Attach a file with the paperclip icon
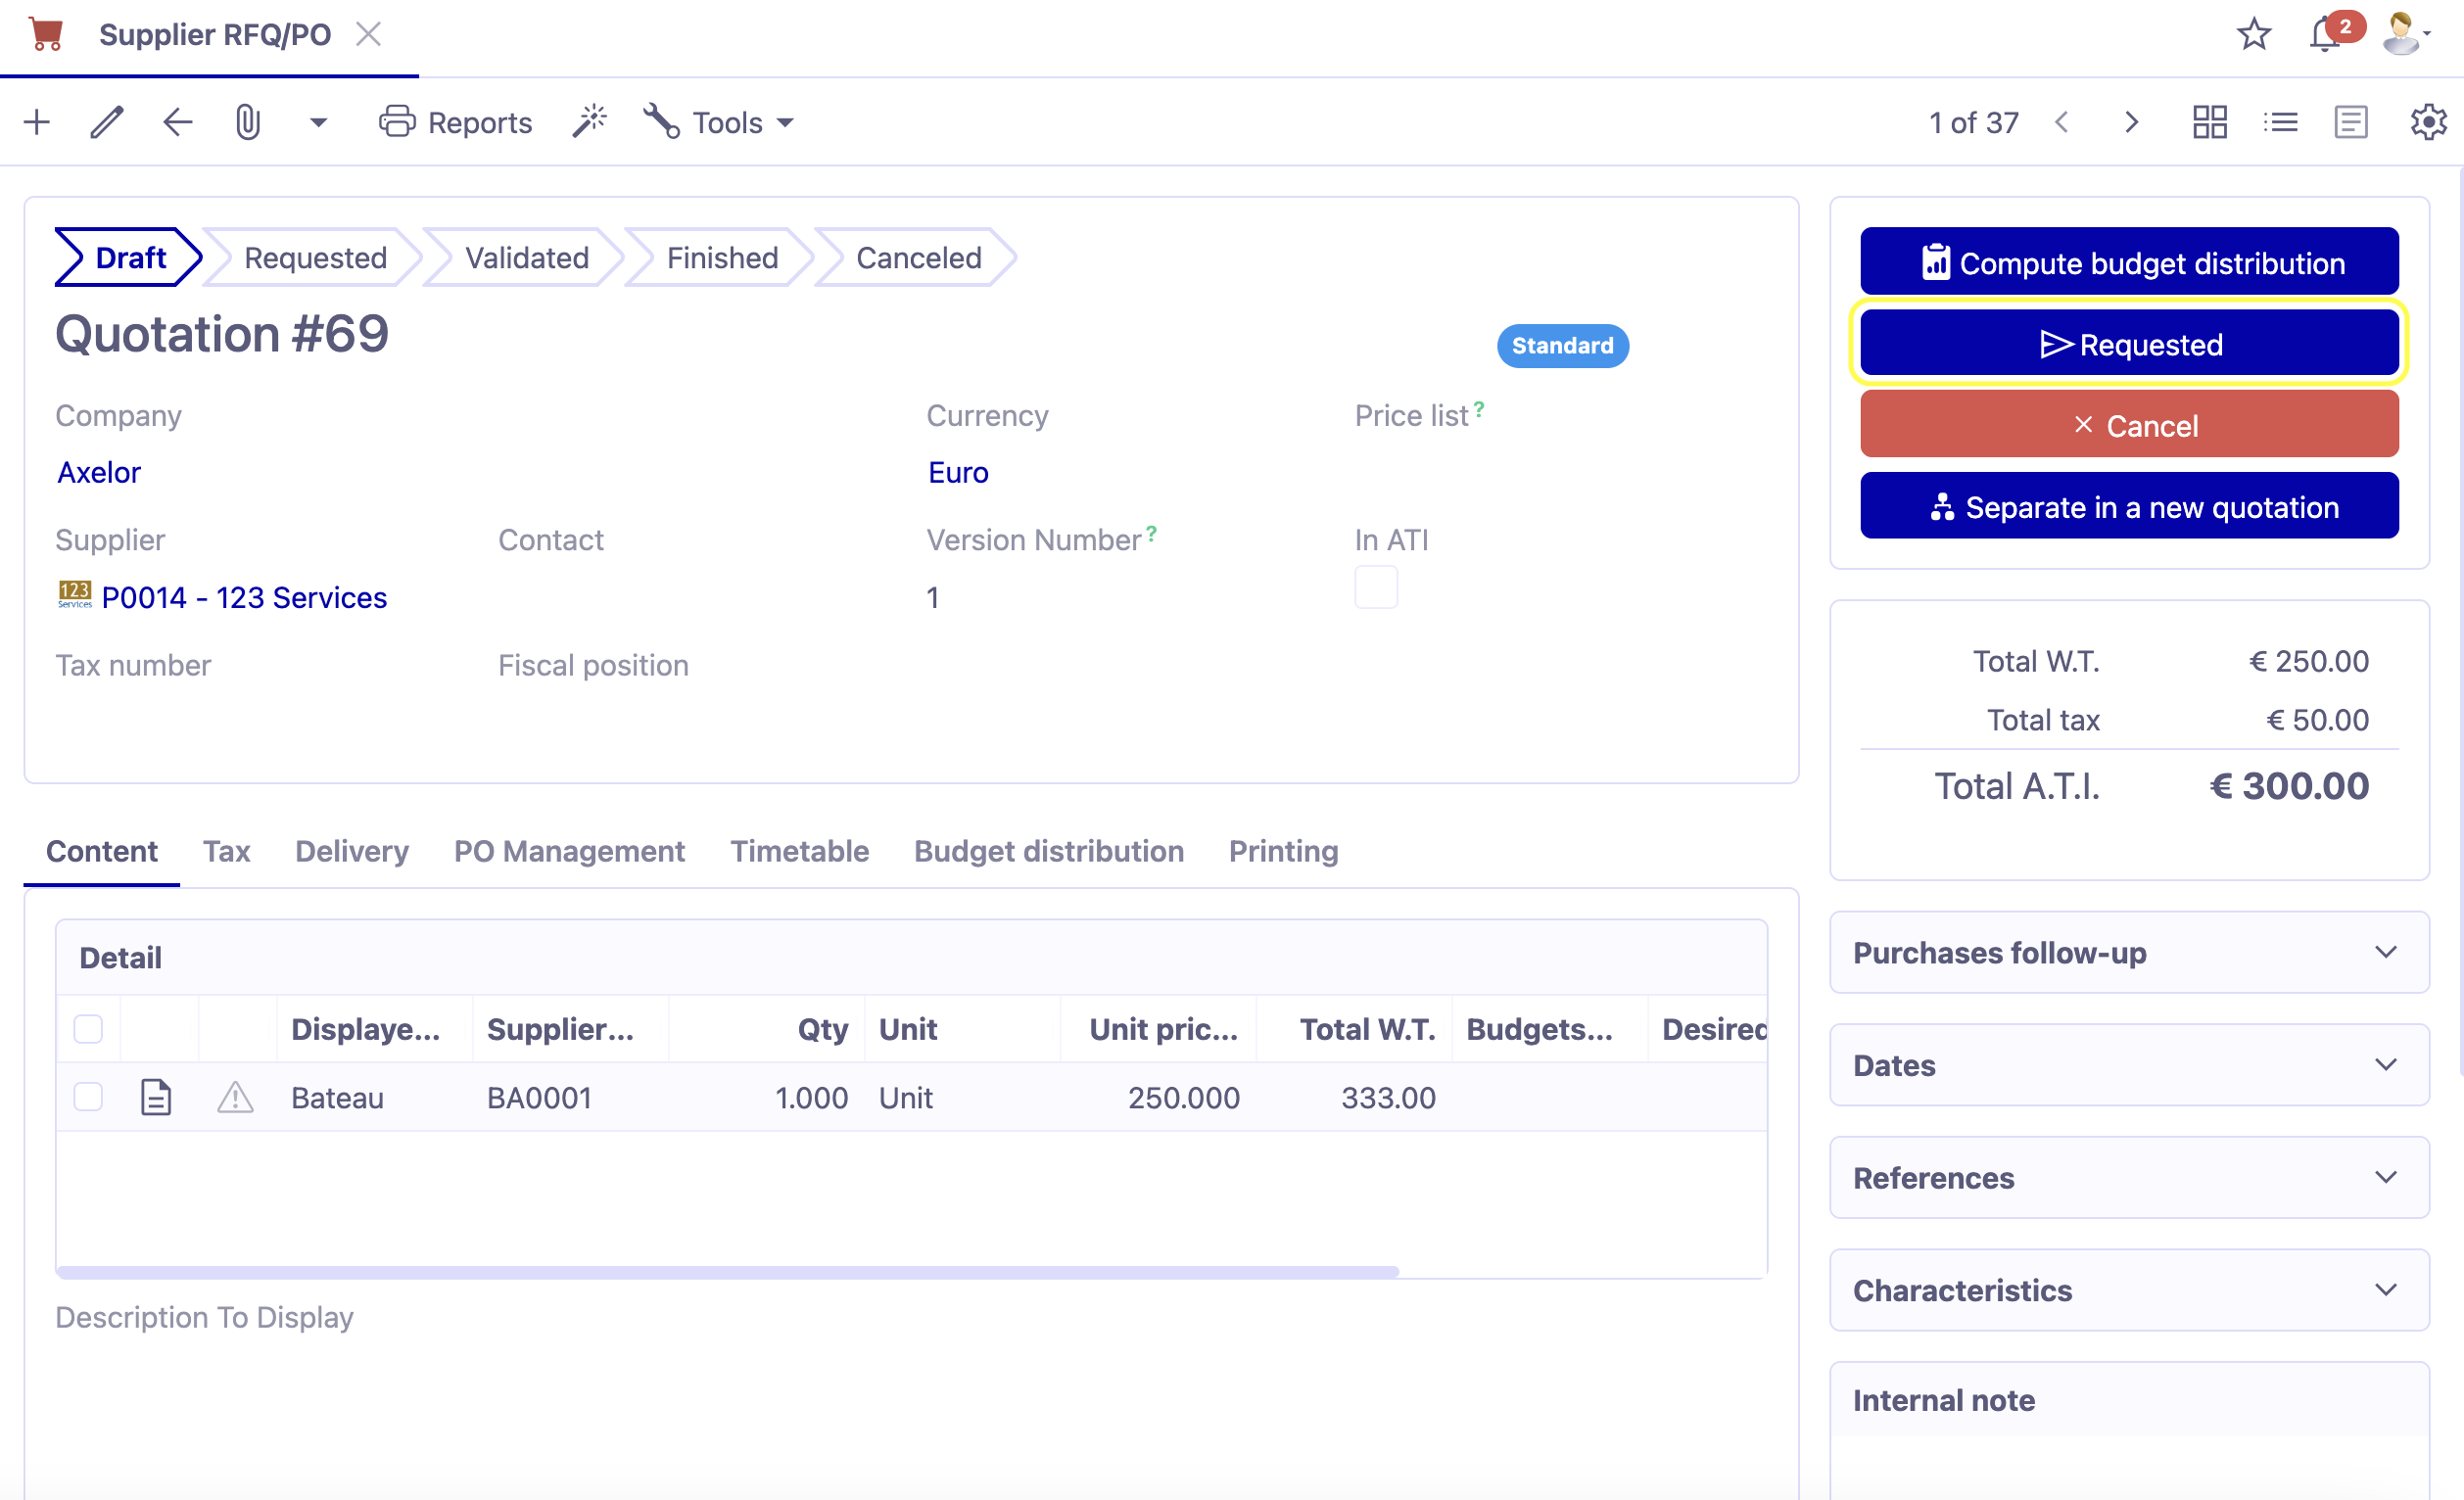Viewport: 2464px width, 1500px height. click(x=247, y=121)
